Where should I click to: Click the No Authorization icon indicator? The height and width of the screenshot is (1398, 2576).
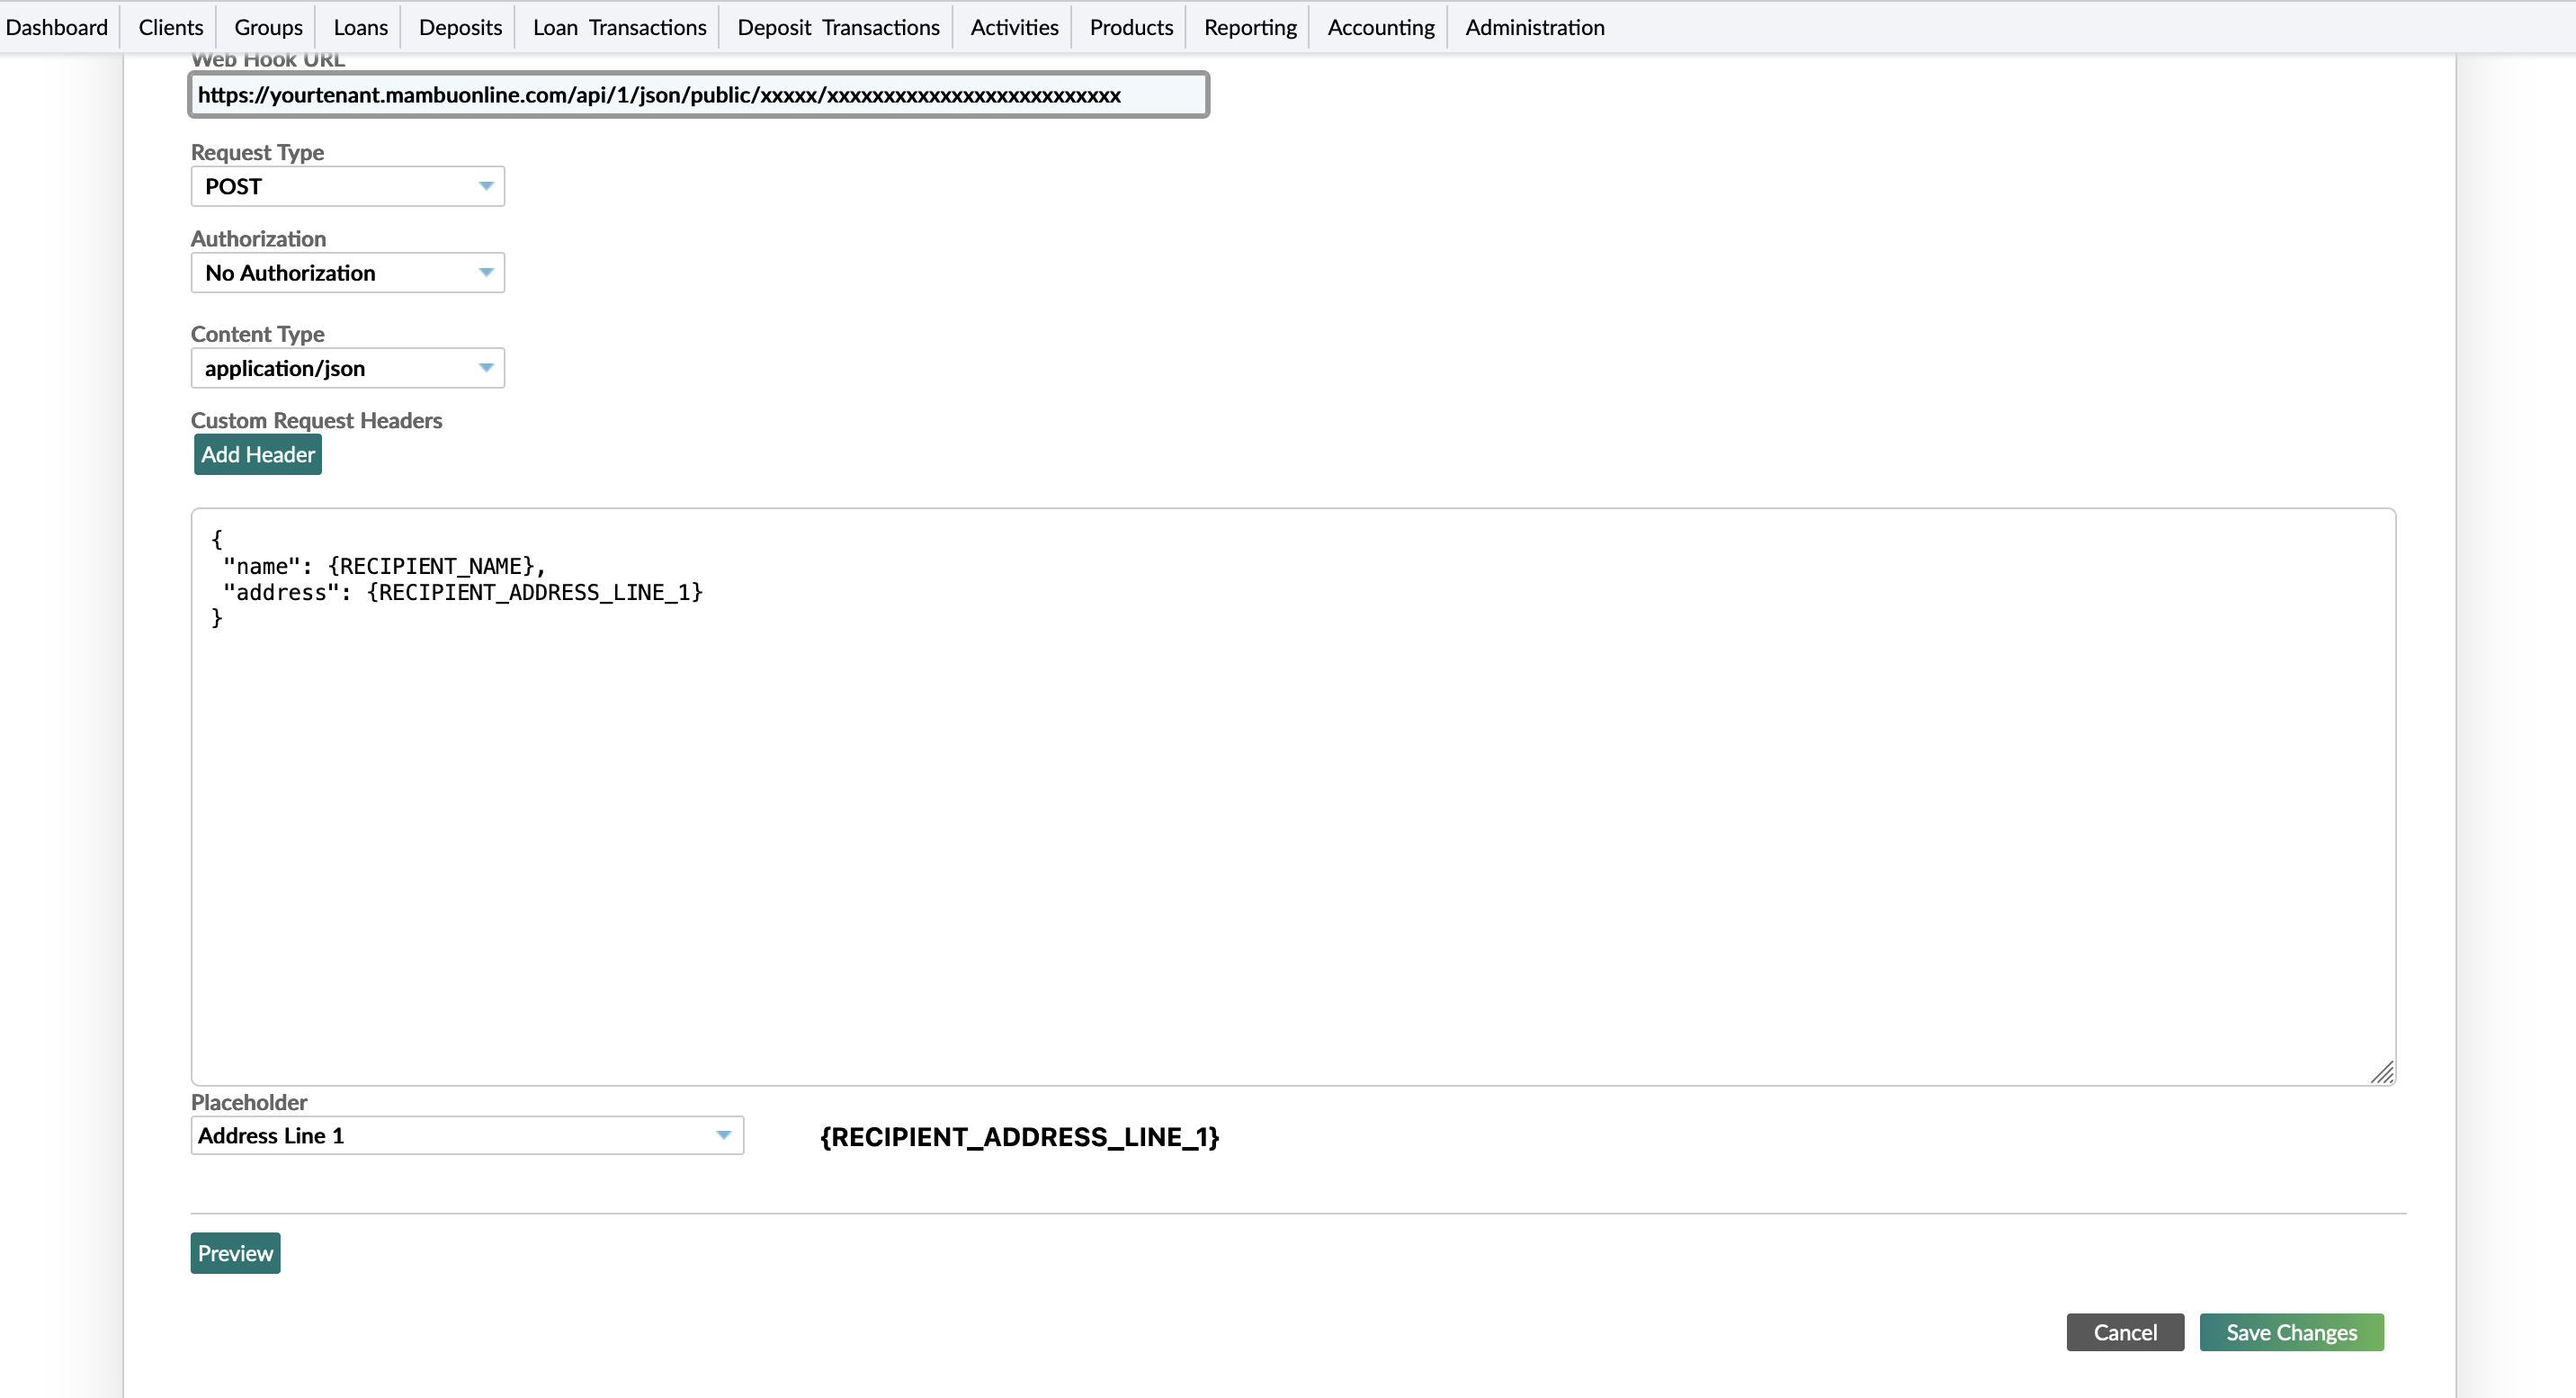click(486, 273)
